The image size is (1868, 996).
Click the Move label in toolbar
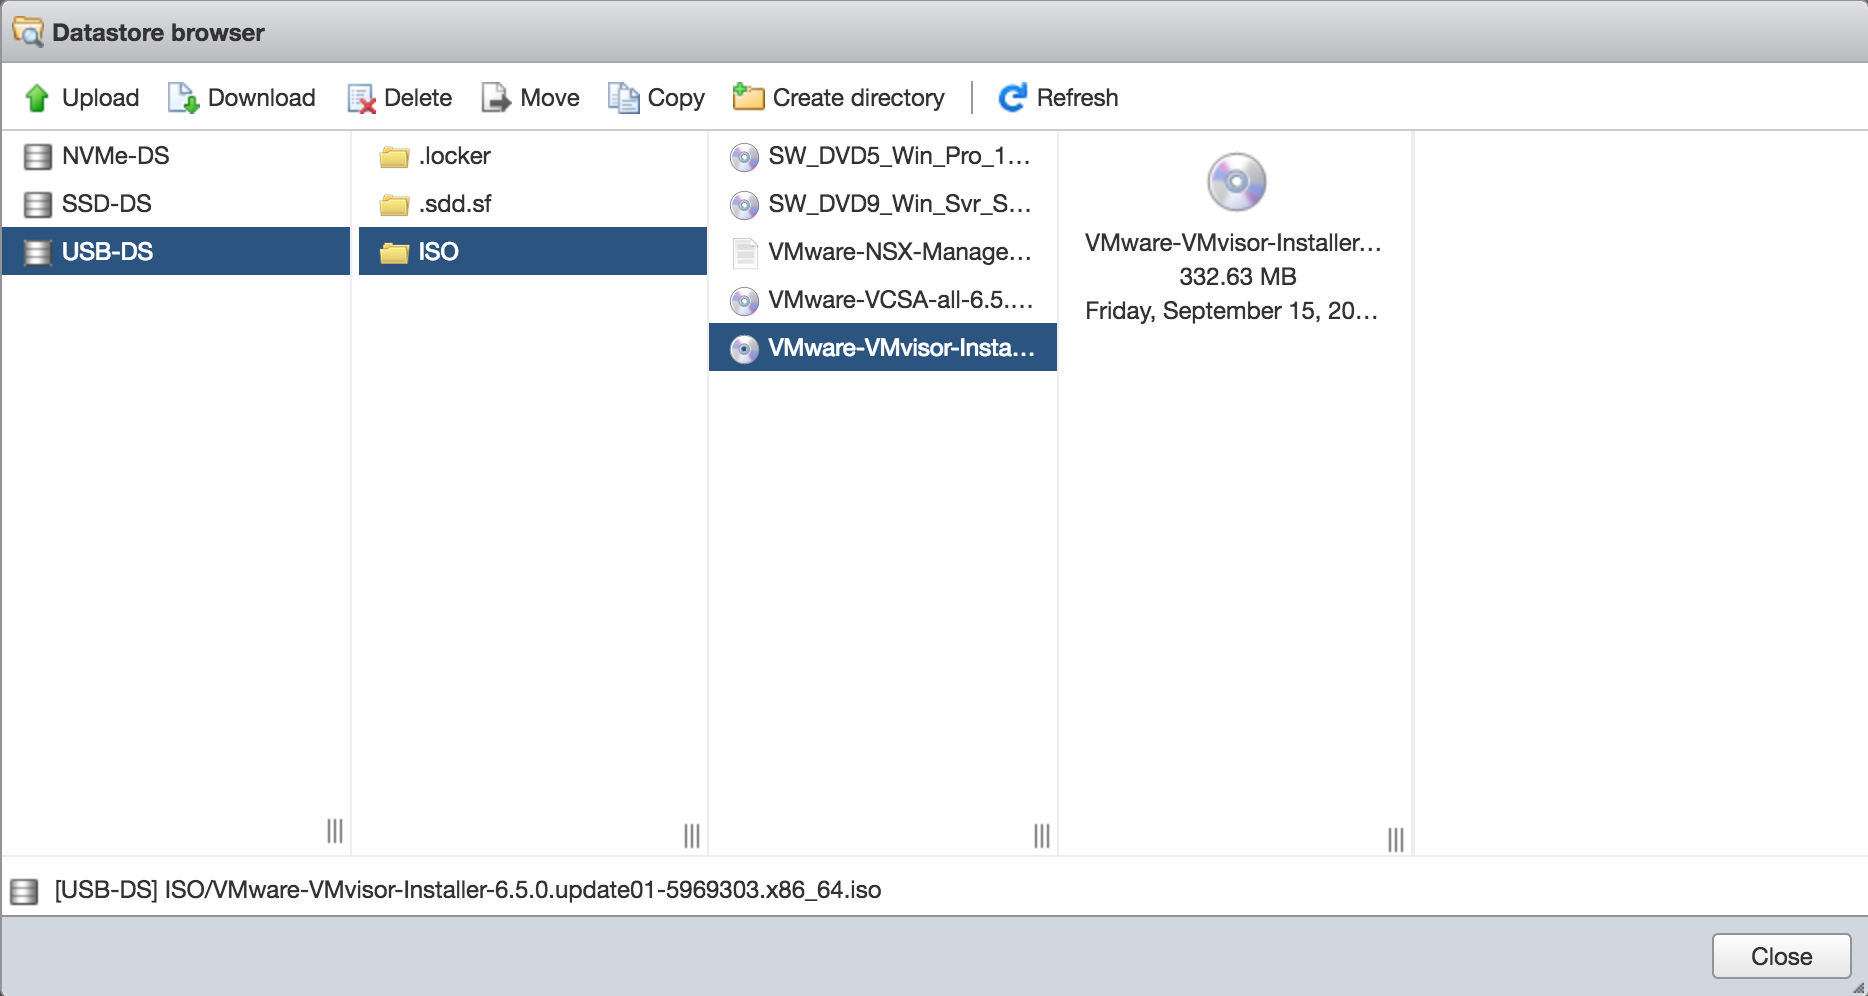[x=550, y=98]
